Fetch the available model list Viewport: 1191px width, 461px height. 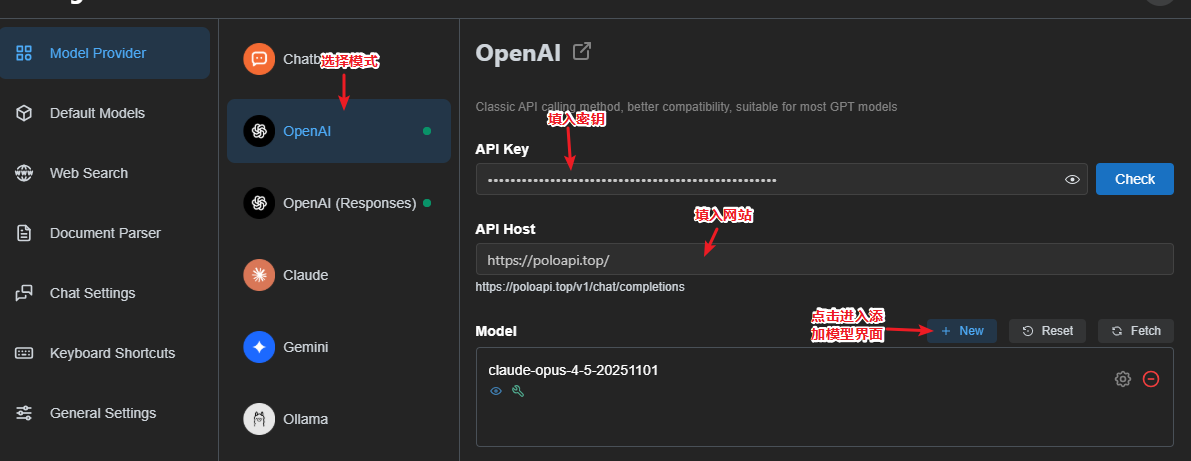click(1136, 331)
